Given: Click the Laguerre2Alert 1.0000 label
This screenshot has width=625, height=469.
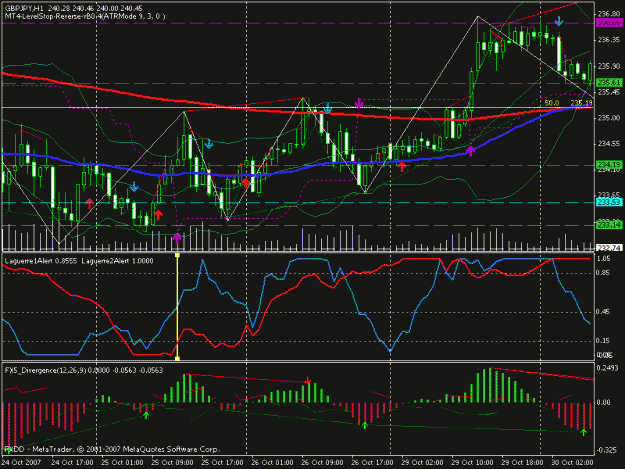Looking at the screenshot, I should [x=117, y=261].
